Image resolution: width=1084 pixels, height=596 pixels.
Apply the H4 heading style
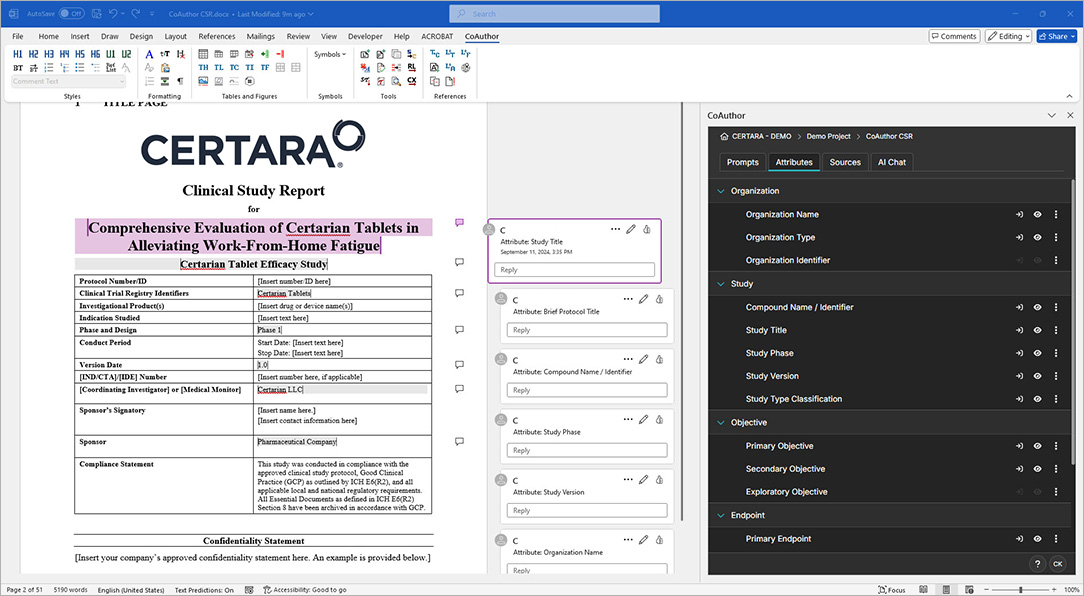coord(64,54)
